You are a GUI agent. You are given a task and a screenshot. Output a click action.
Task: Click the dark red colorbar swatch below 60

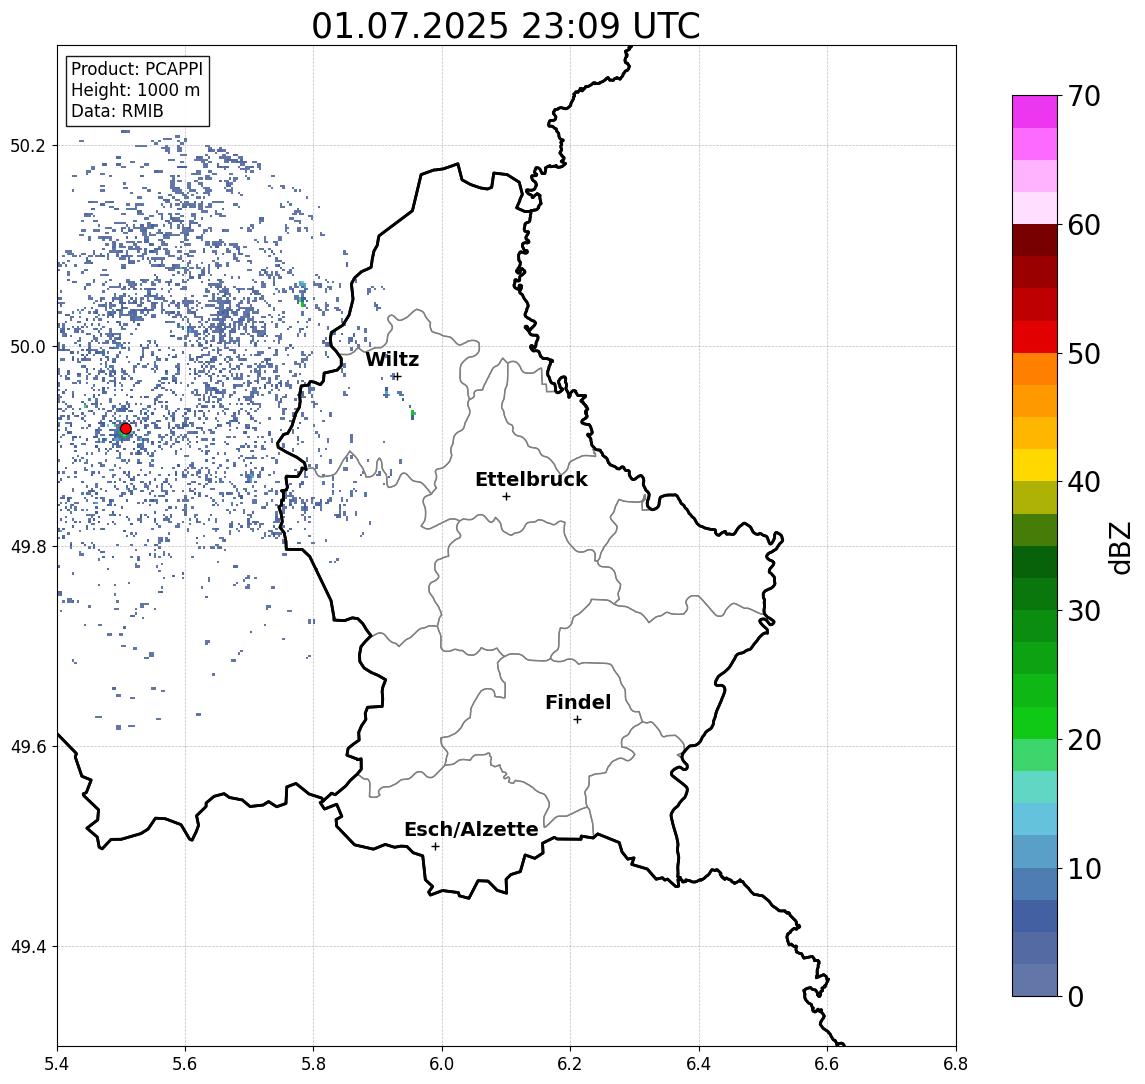1035,240
